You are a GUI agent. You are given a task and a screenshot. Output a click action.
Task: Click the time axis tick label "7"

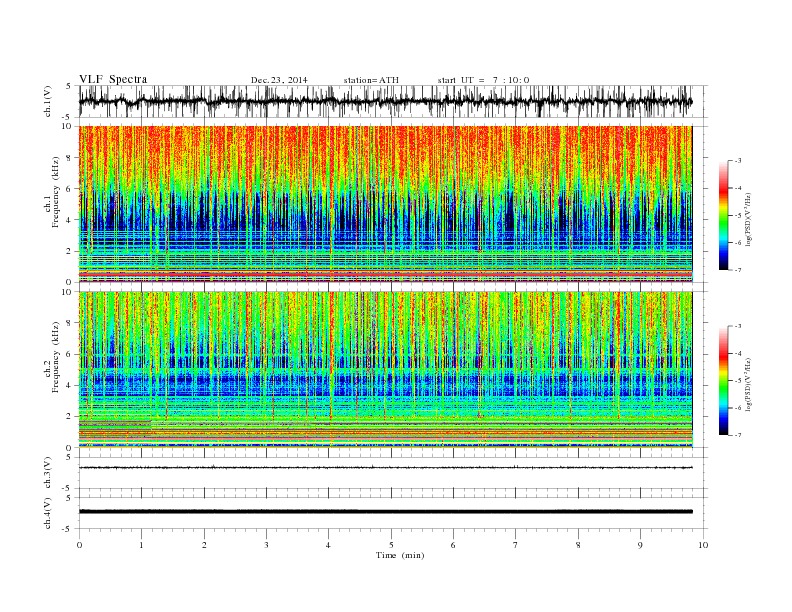[x=516, y=545]
